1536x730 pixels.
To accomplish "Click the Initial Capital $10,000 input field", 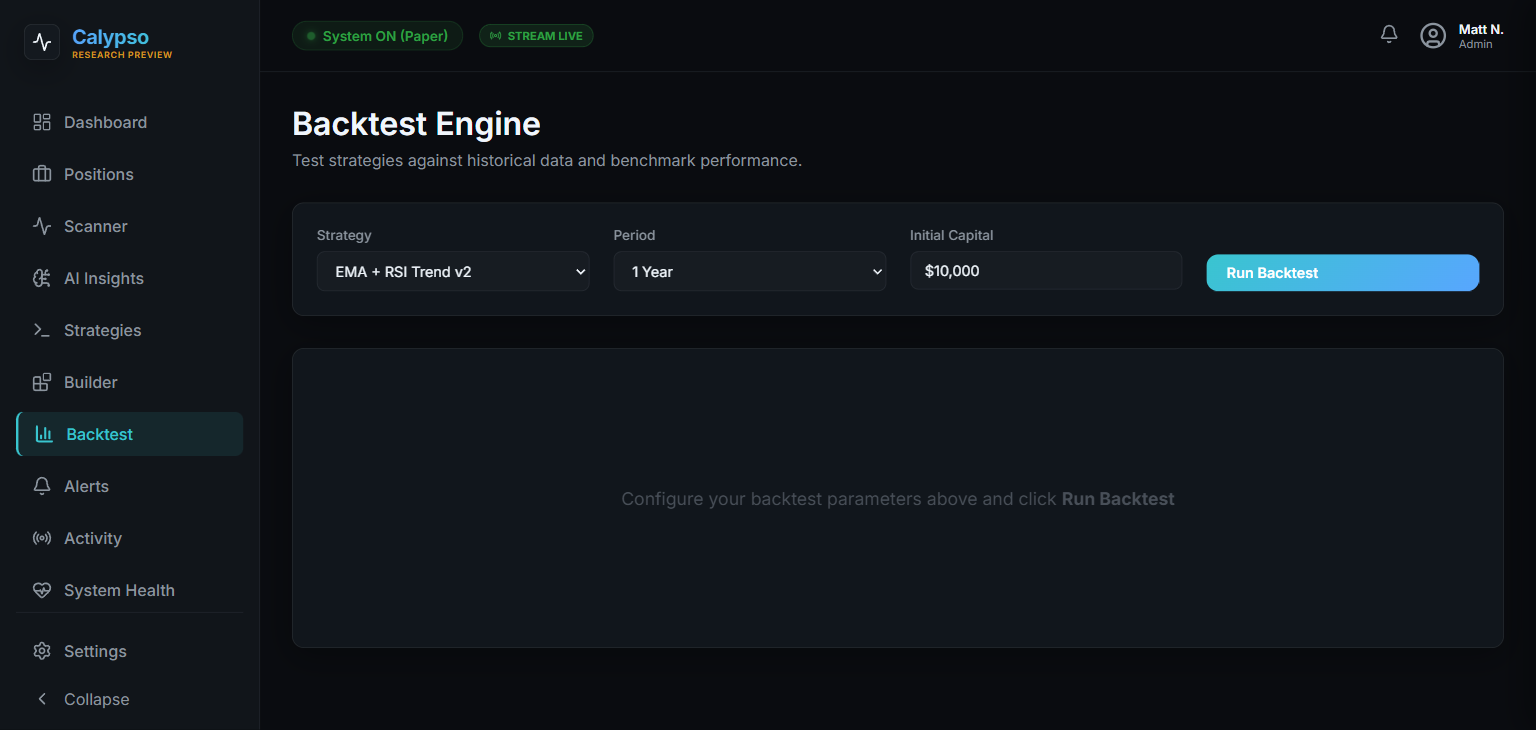I will tap(1045, 270).
